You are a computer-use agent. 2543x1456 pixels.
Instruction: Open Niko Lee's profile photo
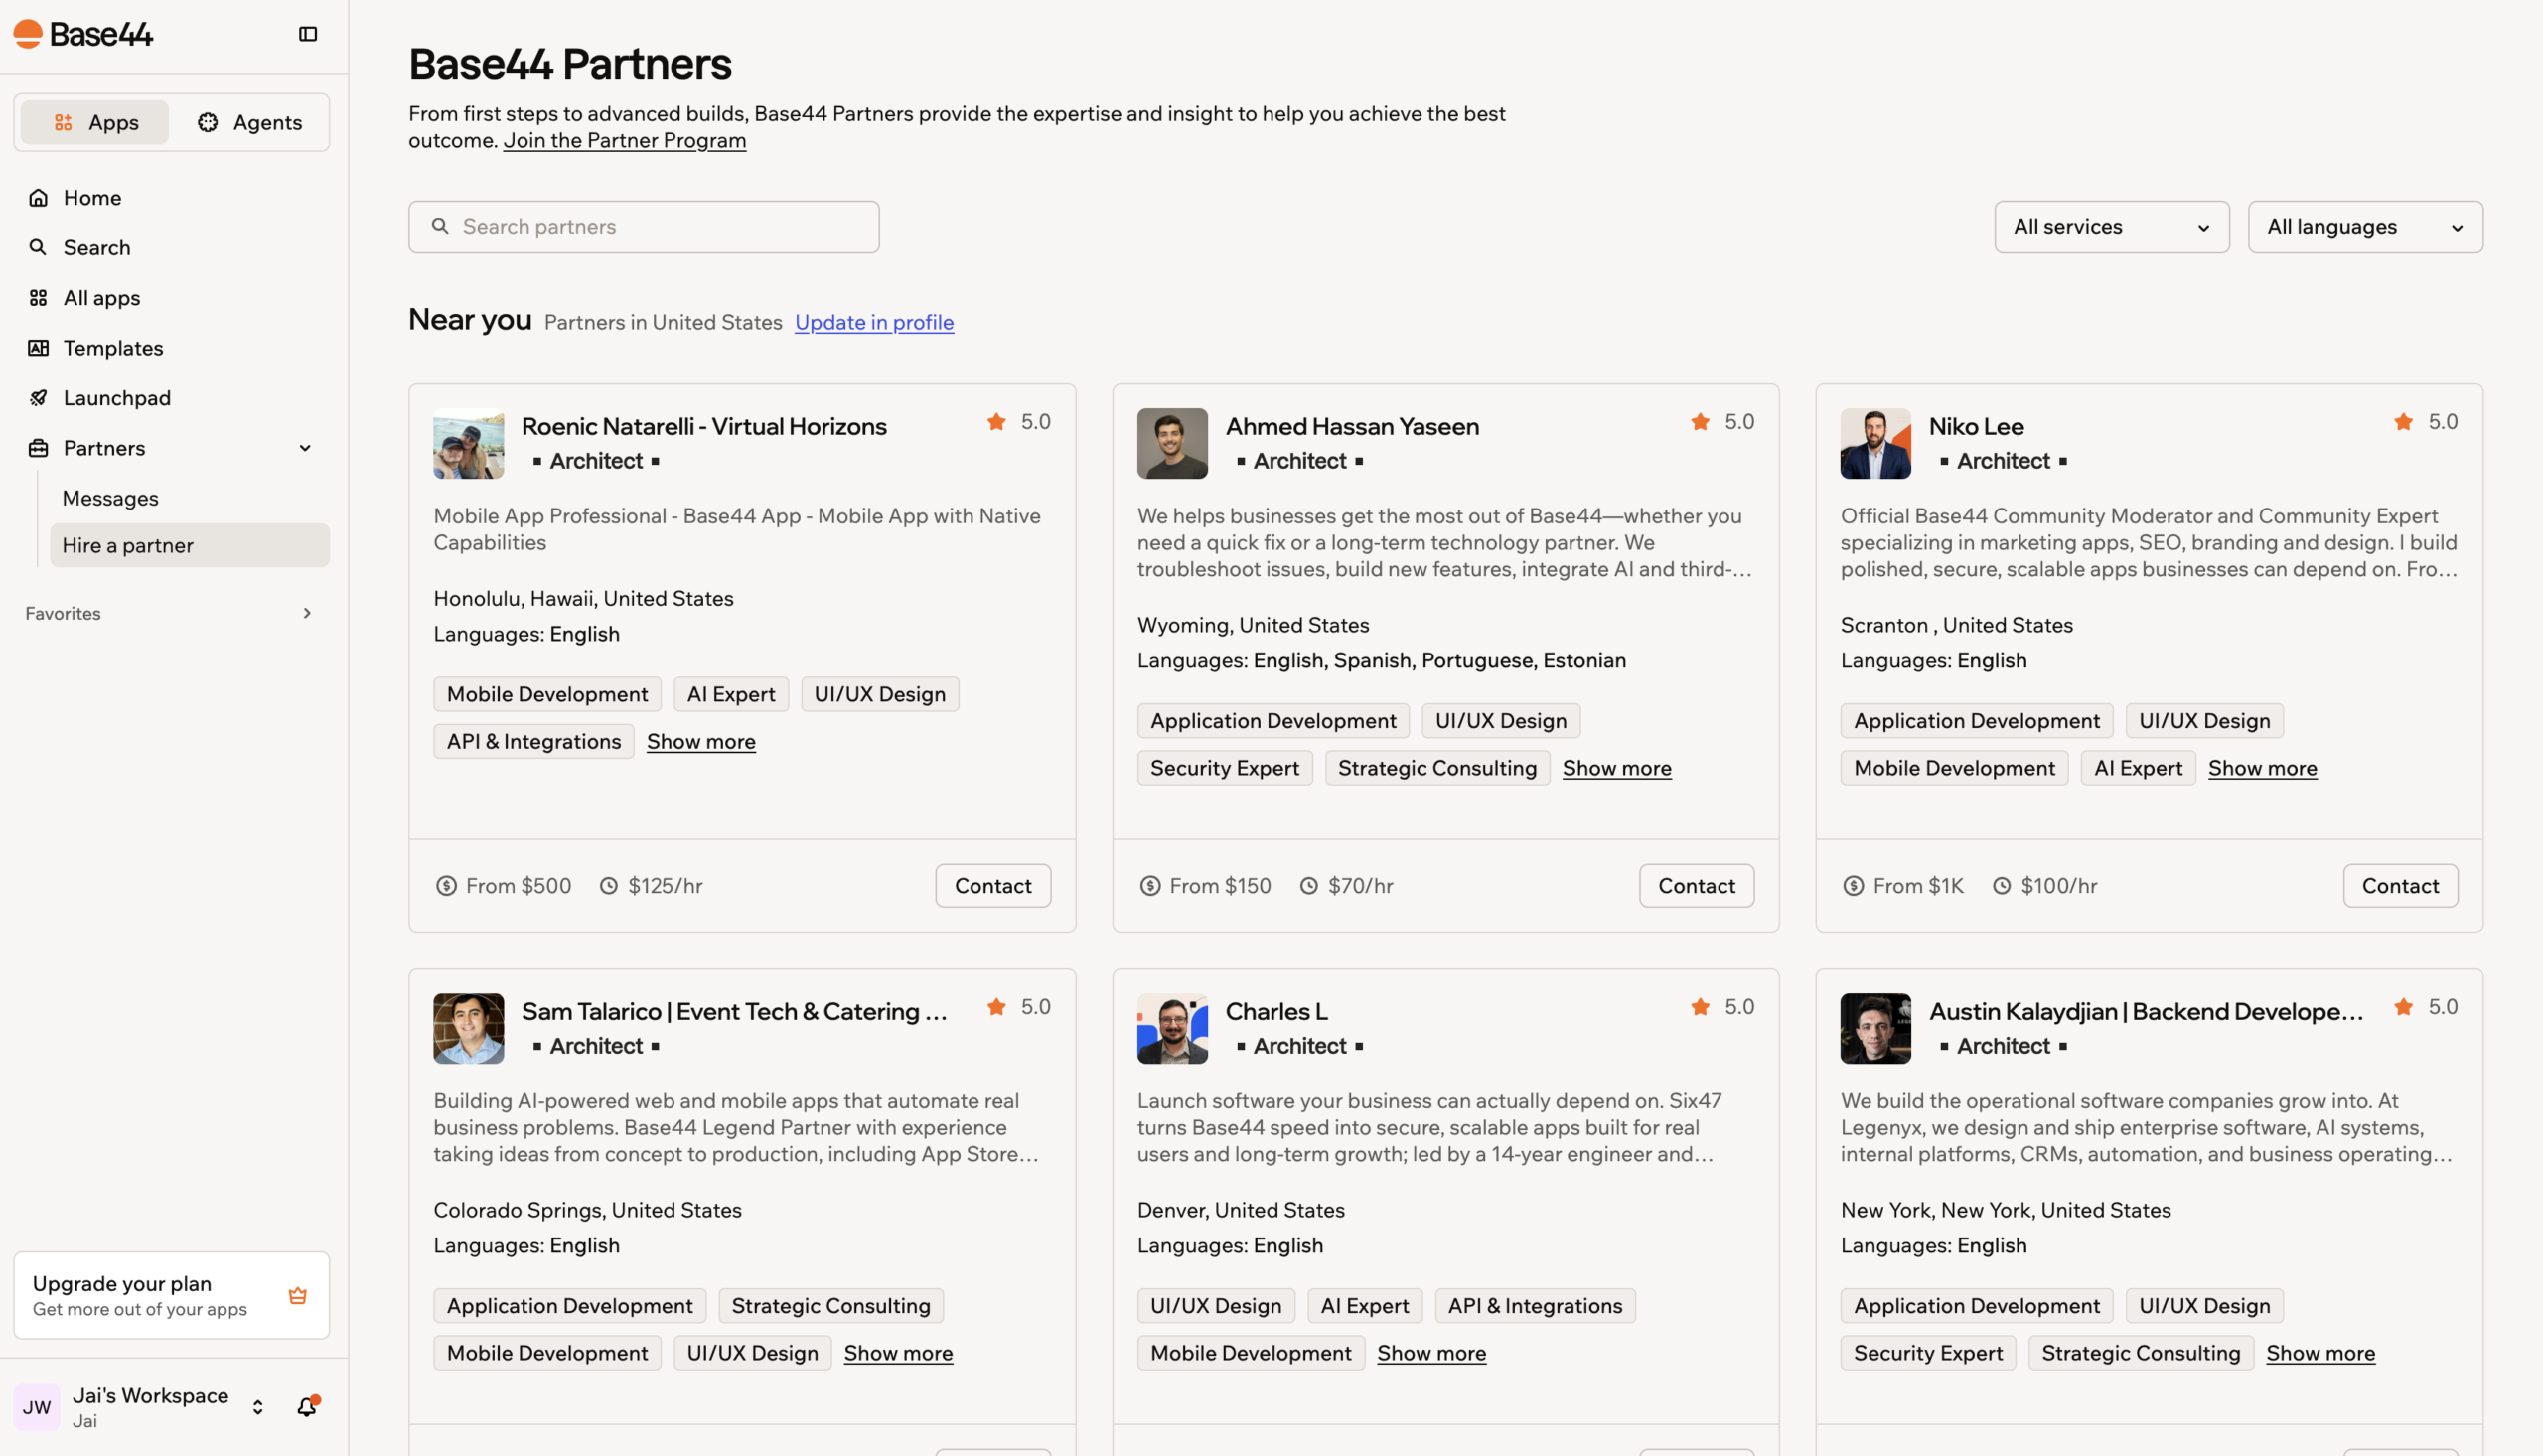tap(1875, 443)
